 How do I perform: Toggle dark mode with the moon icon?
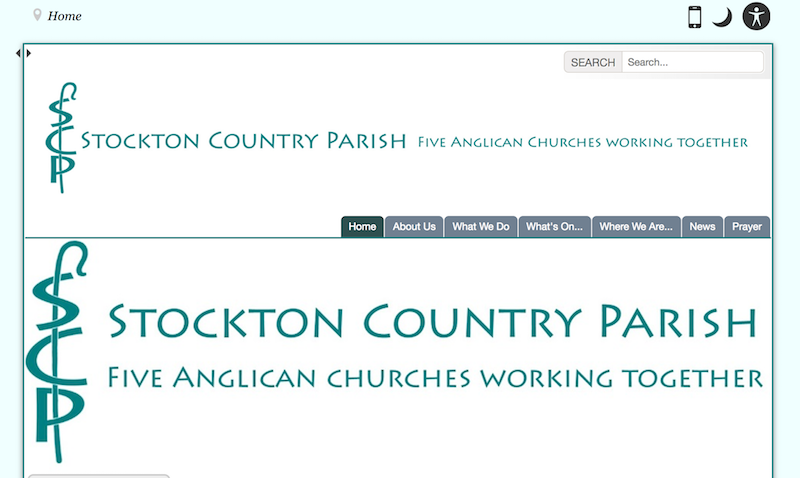point(722,17)
